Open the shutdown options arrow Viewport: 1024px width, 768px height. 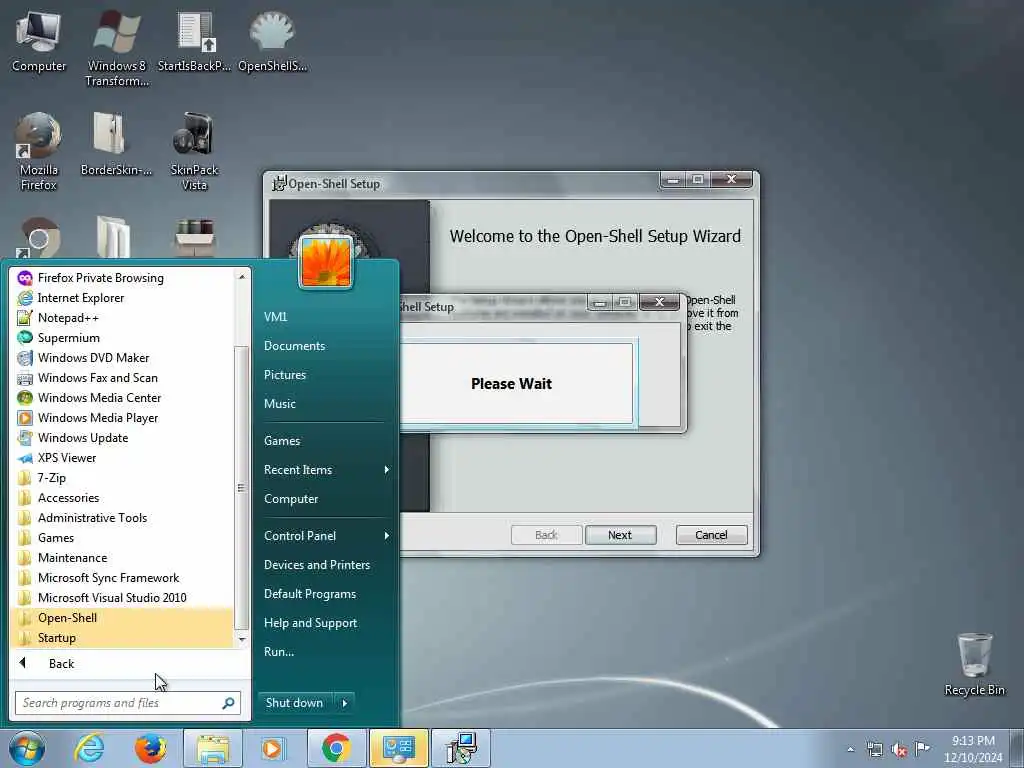click(x=345, y=703)
